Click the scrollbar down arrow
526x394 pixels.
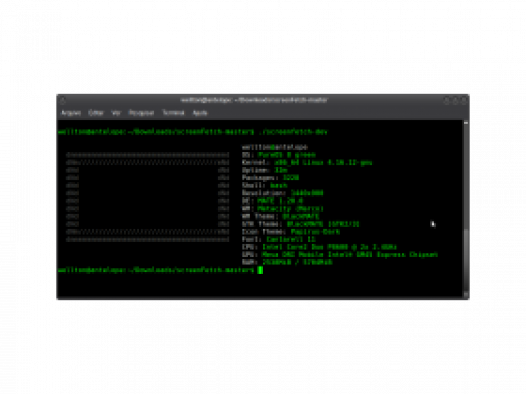[466, 294]
